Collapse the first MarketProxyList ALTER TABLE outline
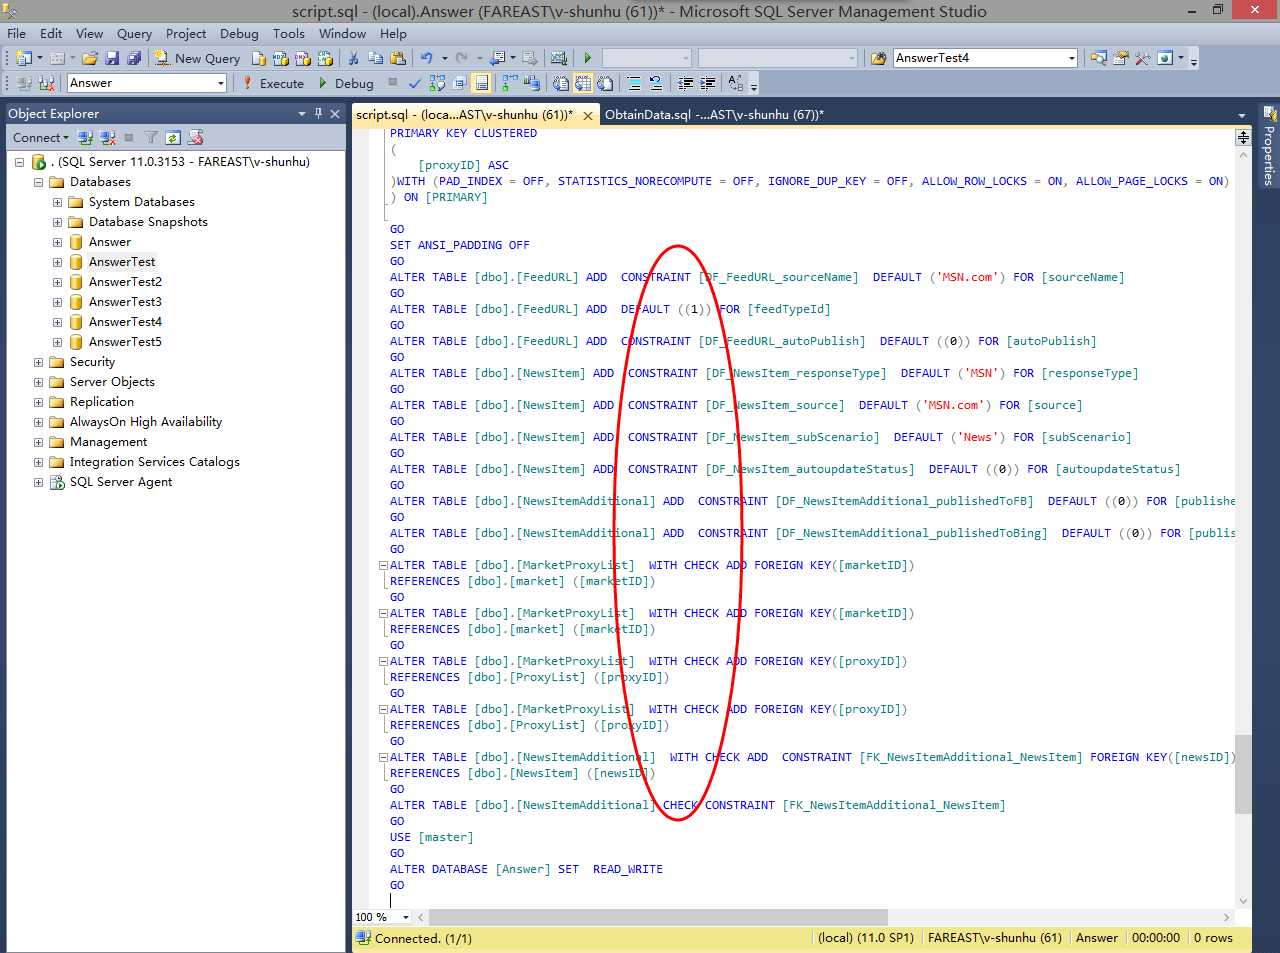This screenshot has height=953, width=1280. (x=383, y=565)
